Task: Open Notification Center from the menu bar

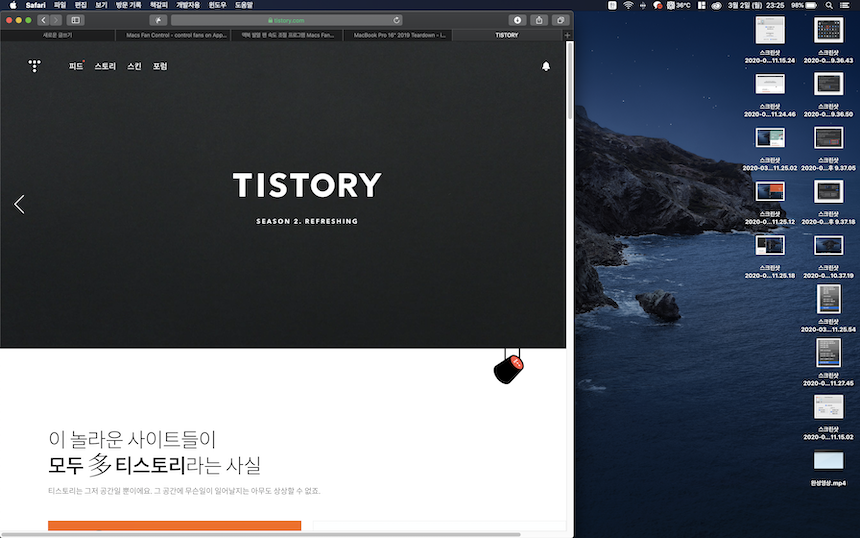Action: tap(845, 5)
